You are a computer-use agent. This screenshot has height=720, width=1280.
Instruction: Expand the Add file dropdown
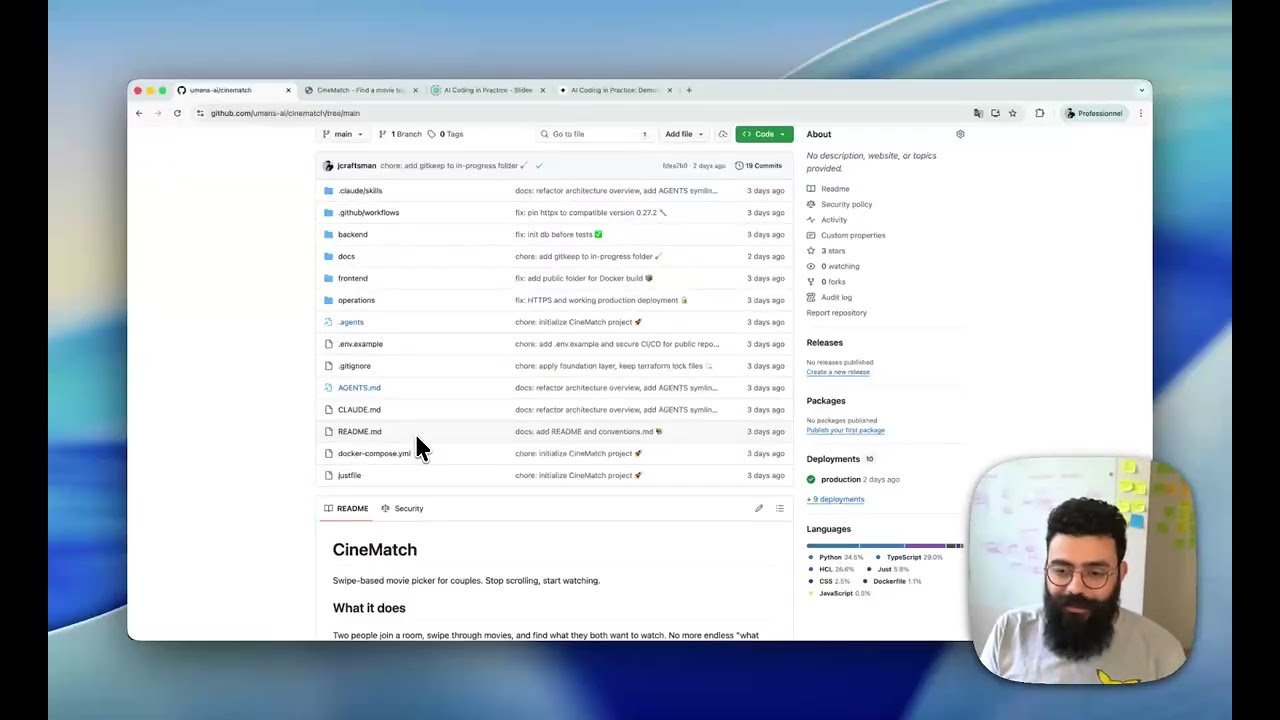click(684, 134)
